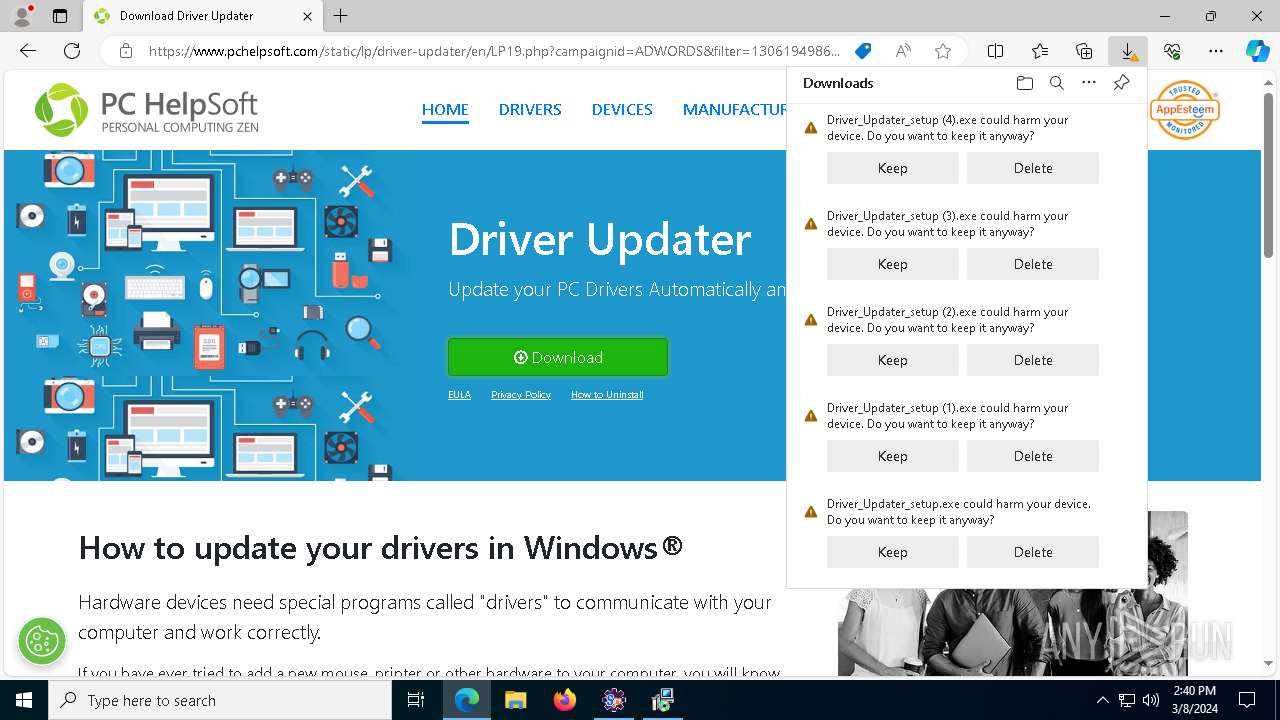Open the Copilot sidebar icon
The image size is (1280, 720).
1258,51
